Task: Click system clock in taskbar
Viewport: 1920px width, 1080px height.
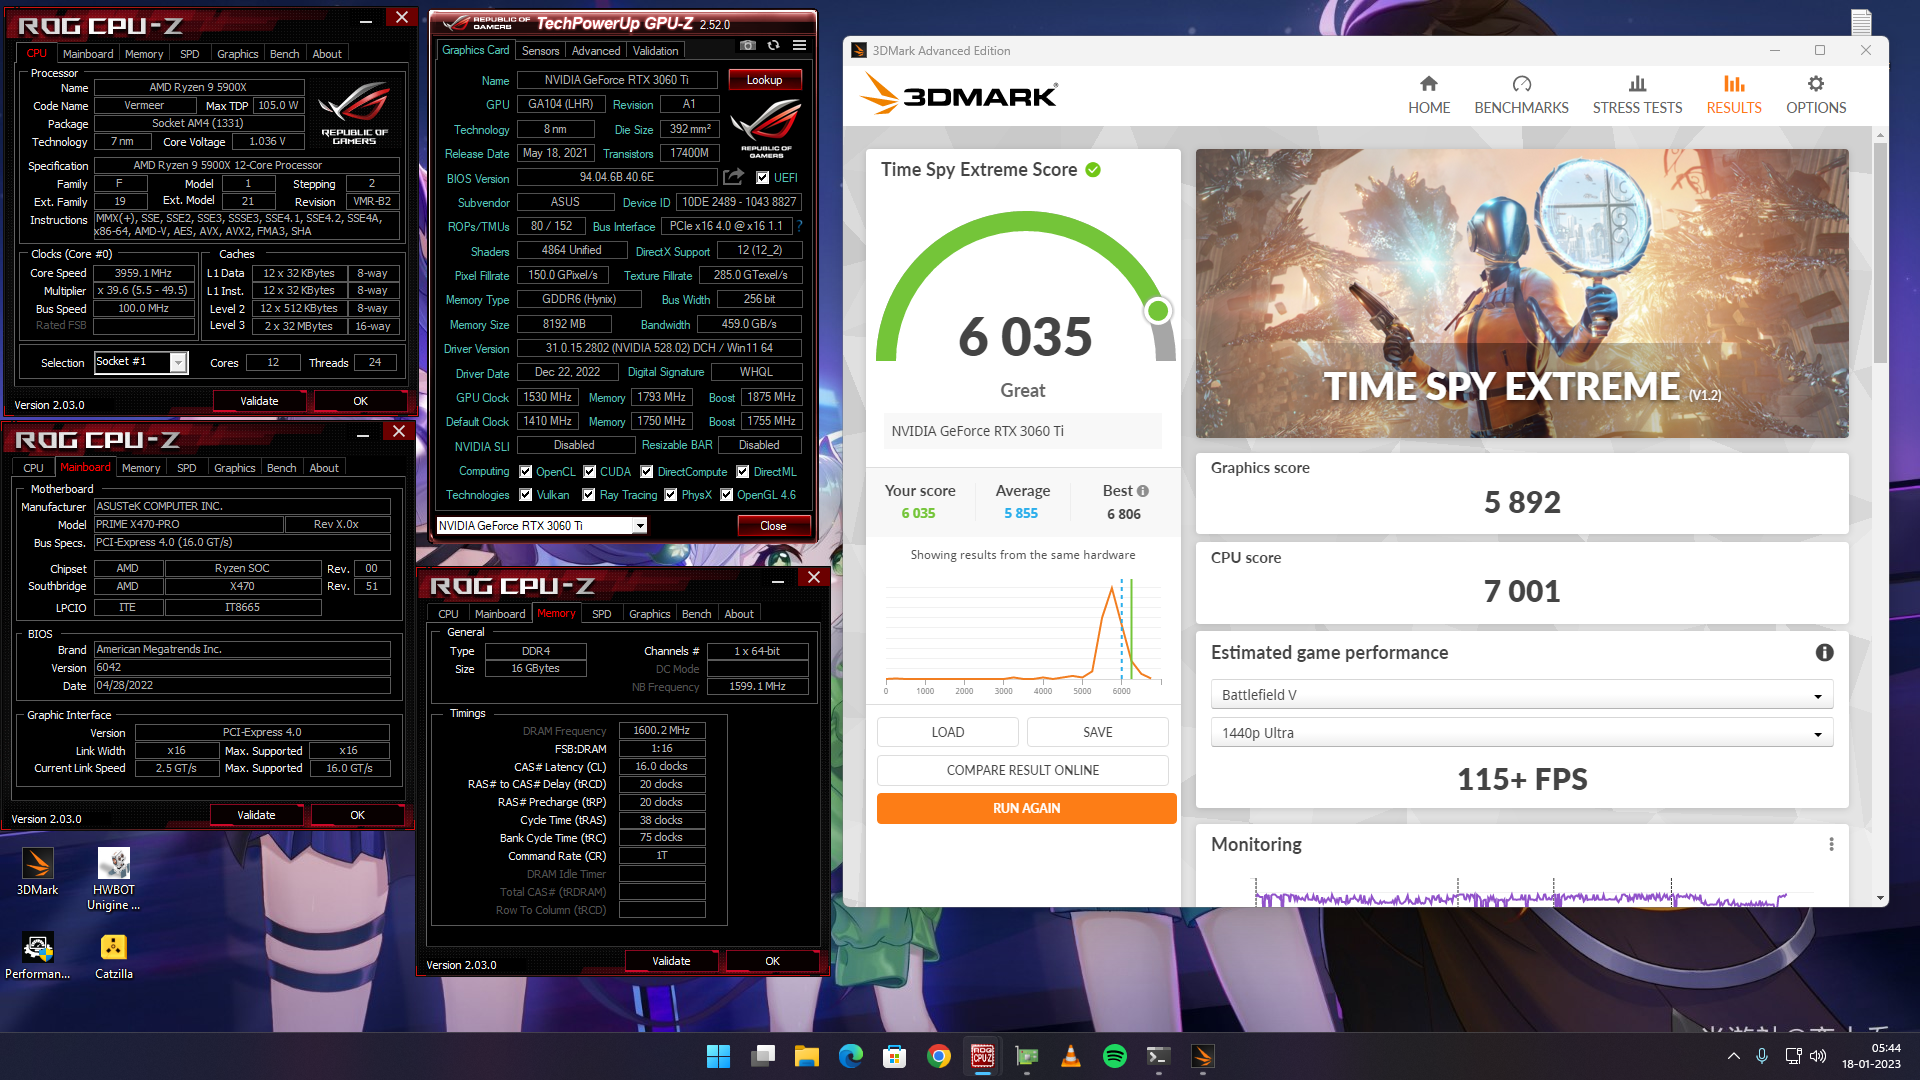Action: [x=1871, y=1056]
